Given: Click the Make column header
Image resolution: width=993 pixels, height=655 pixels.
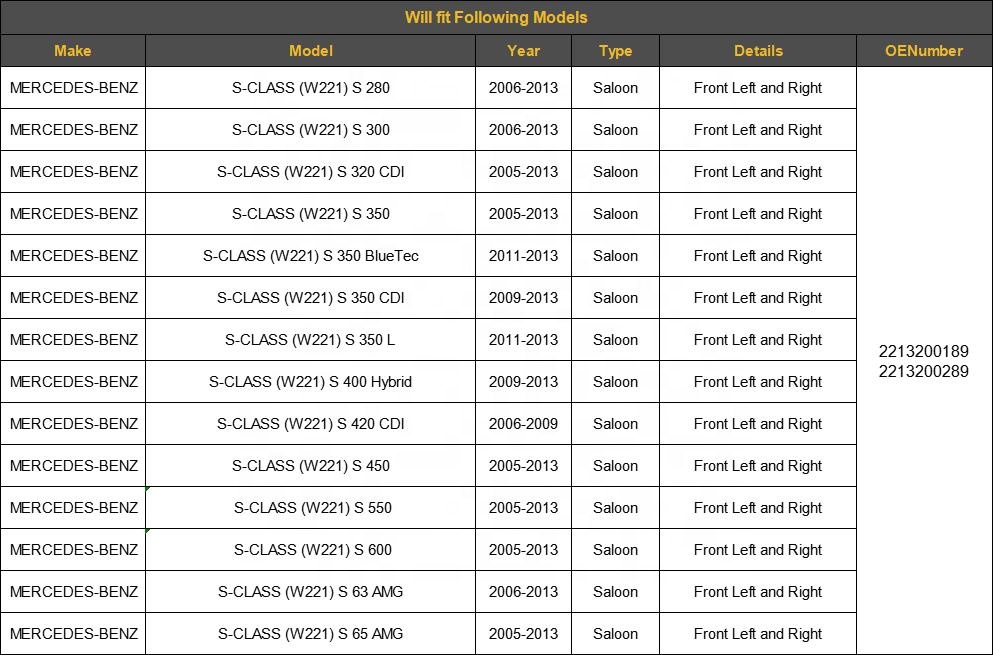Looking at the screenshot, I should [x=72, y=51].
